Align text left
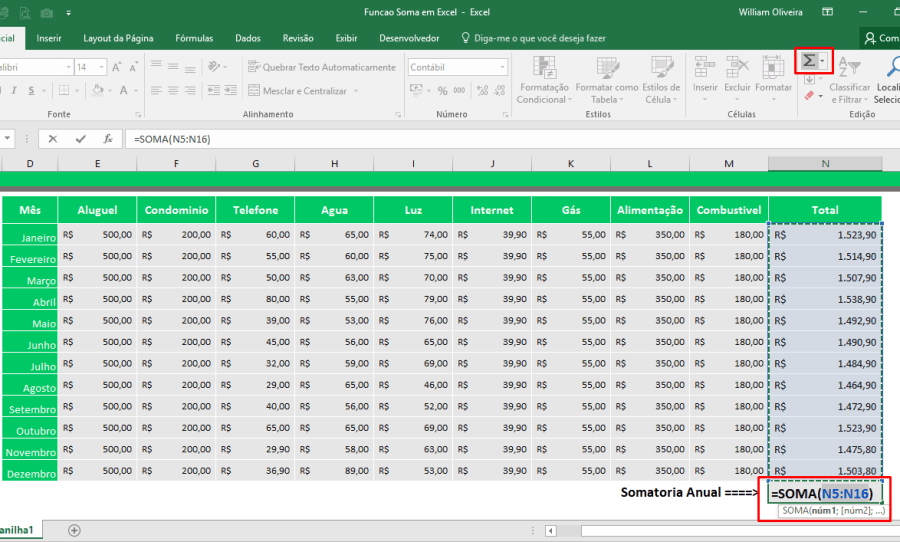Screen dimensions: 900x542 156,91
